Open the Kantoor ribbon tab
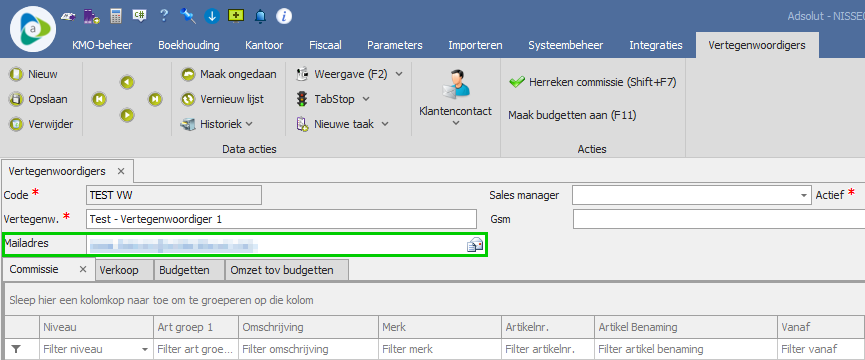Screen dimensions: 865x360 264,45
